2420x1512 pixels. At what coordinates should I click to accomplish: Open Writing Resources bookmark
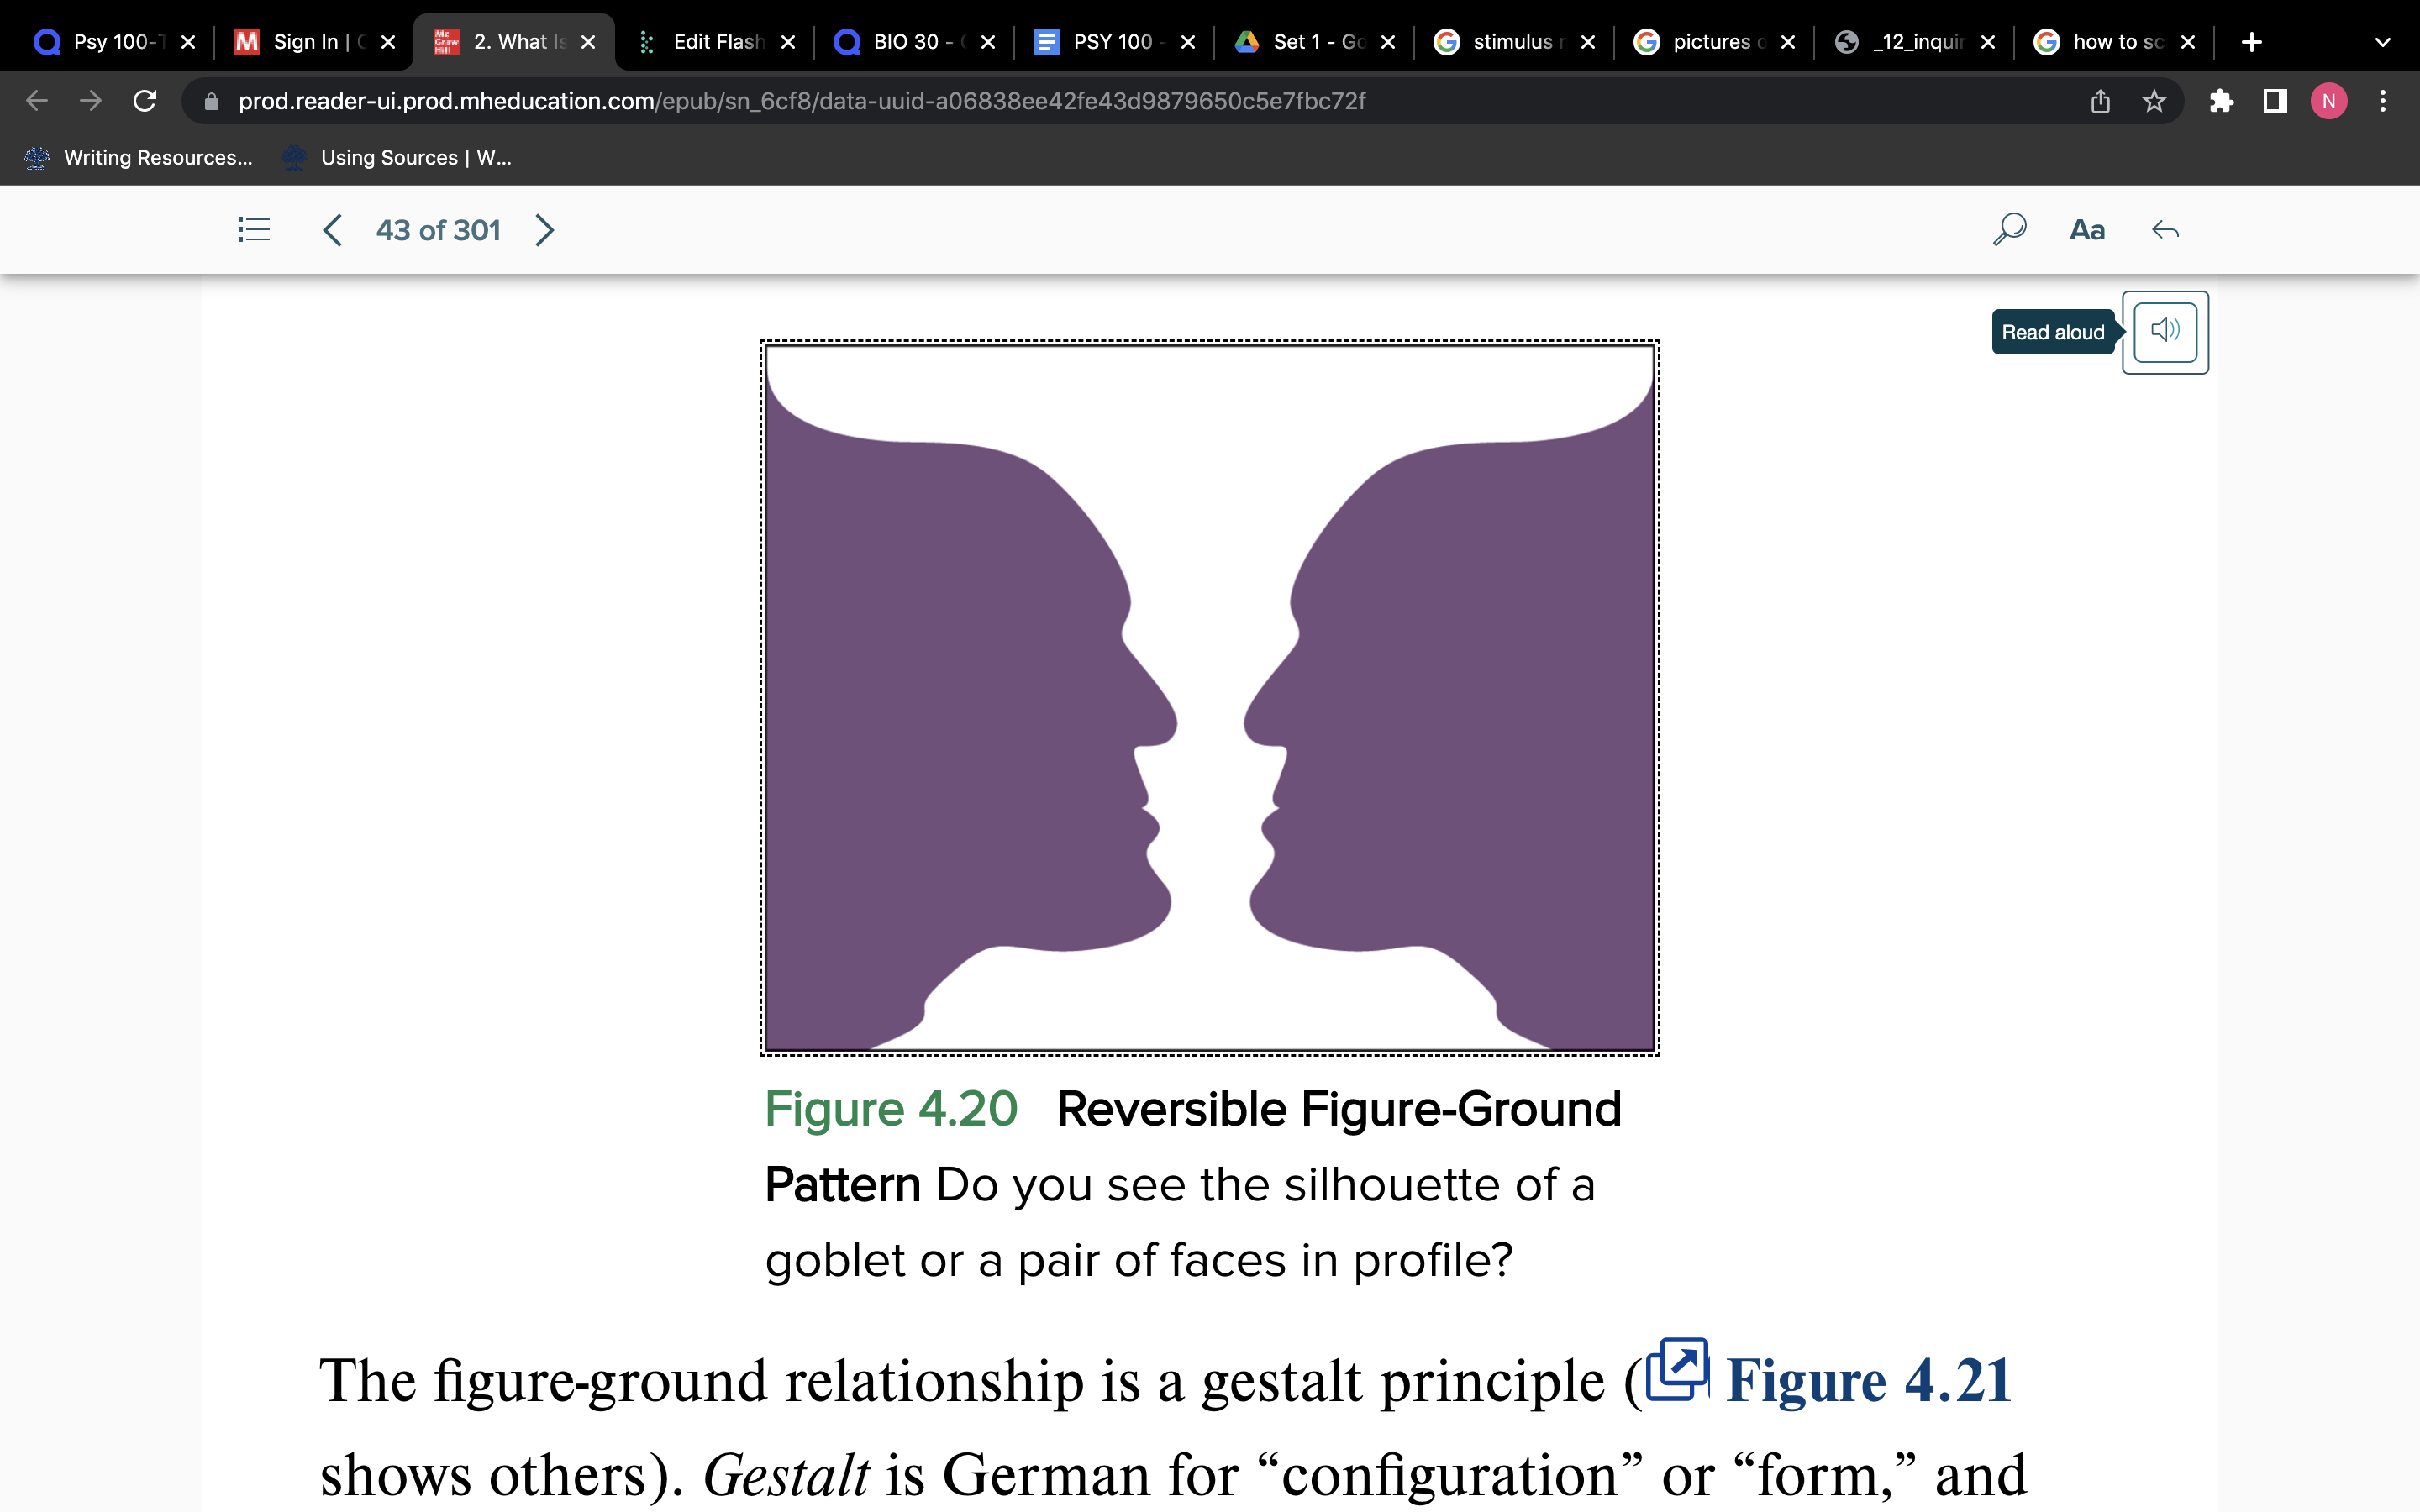point(138,157)
